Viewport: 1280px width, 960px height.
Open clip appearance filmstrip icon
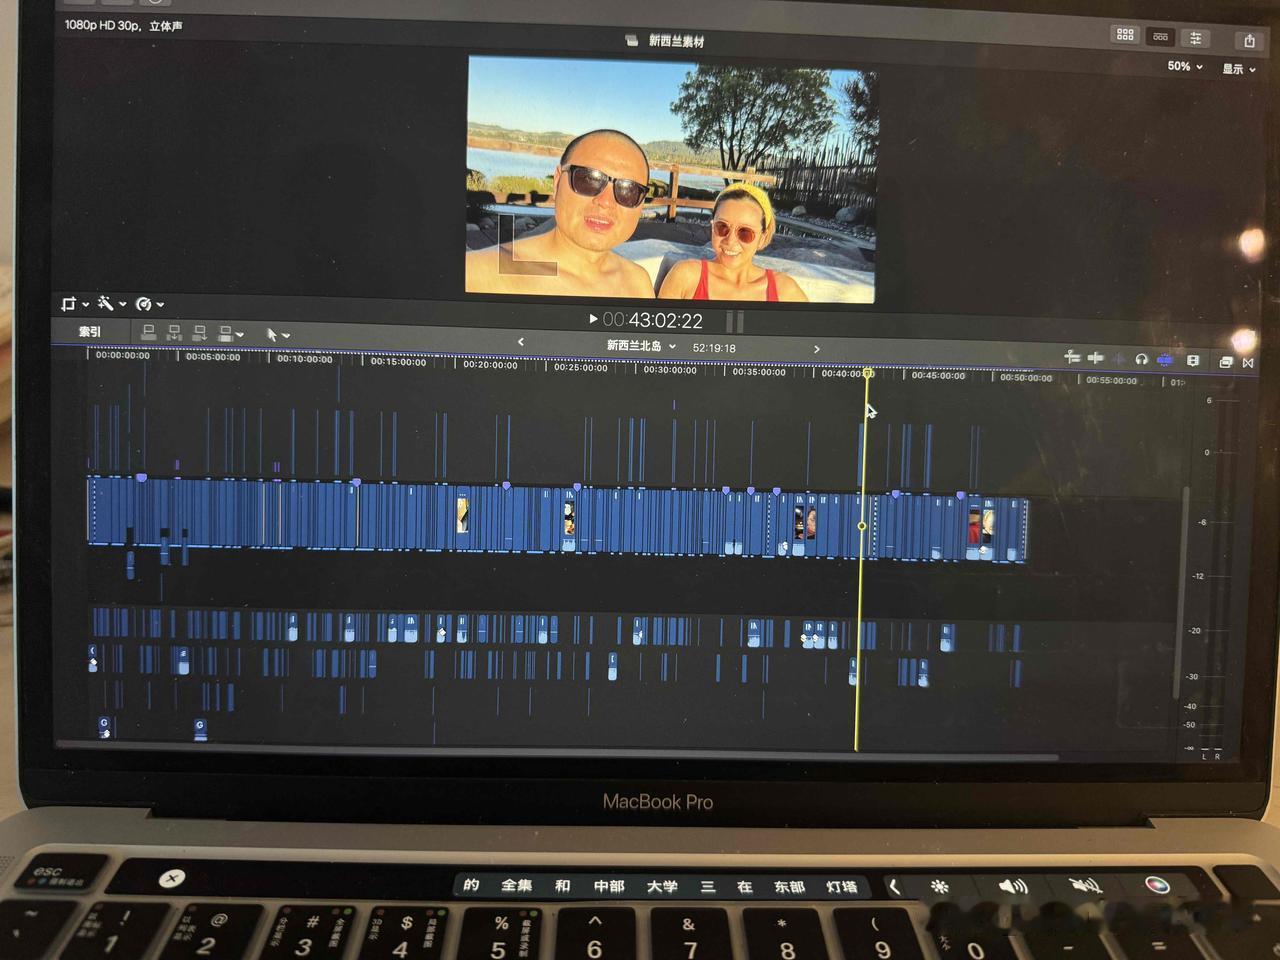(x=1193, y=360)
